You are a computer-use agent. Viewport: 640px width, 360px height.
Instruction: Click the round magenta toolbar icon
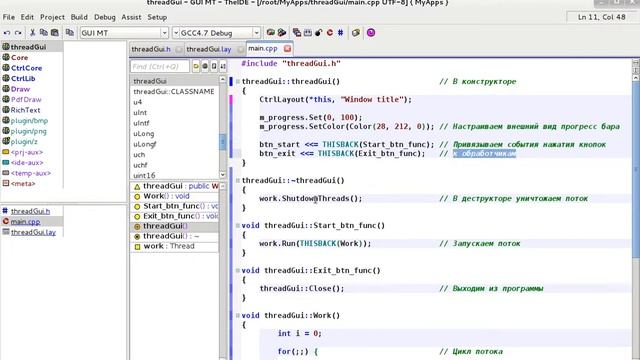click(x=371, y=33)
